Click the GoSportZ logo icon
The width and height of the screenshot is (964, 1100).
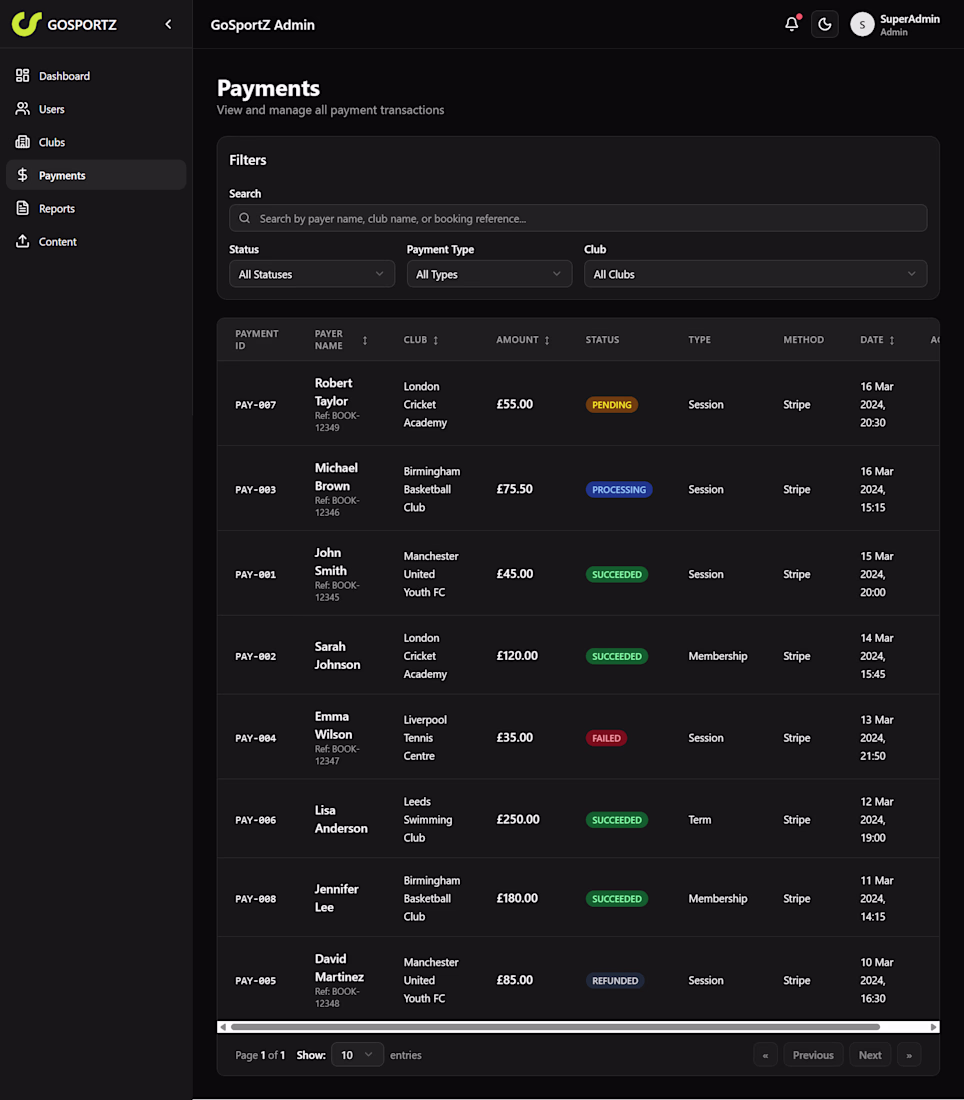click(27, 24)
